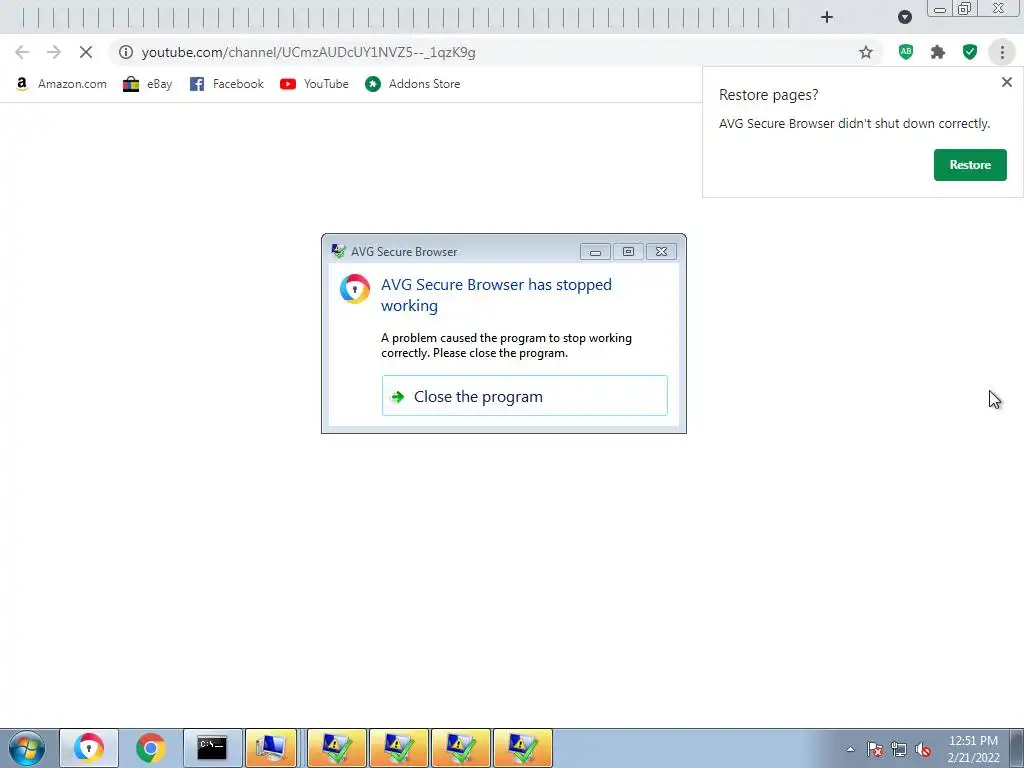Click Close the program
This screenshot has width=1024, height=768.
click(524, 396)
